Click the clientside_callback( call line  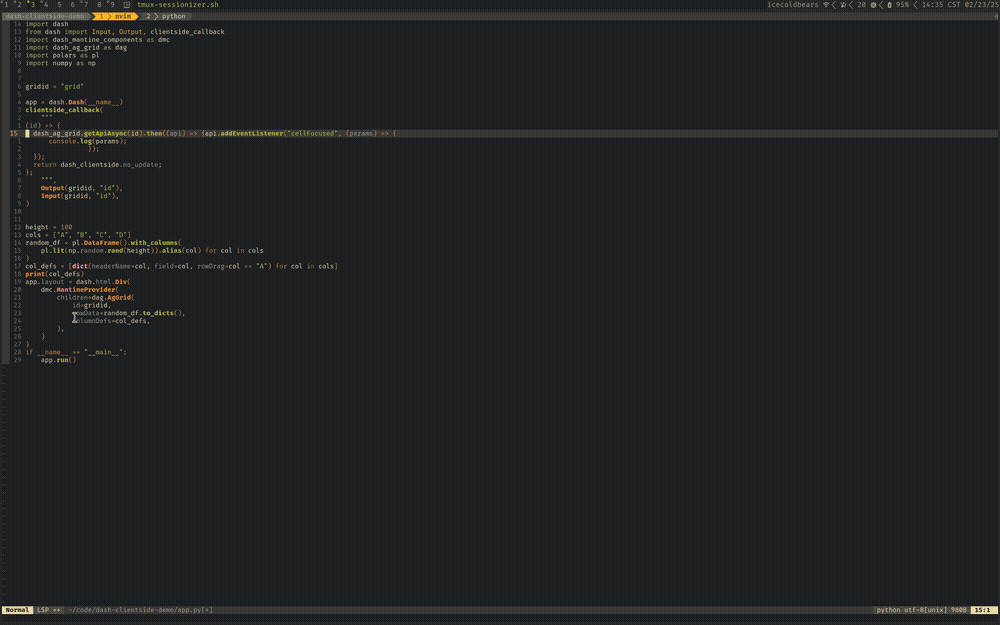pyautogui.click(x=64, y=110)
